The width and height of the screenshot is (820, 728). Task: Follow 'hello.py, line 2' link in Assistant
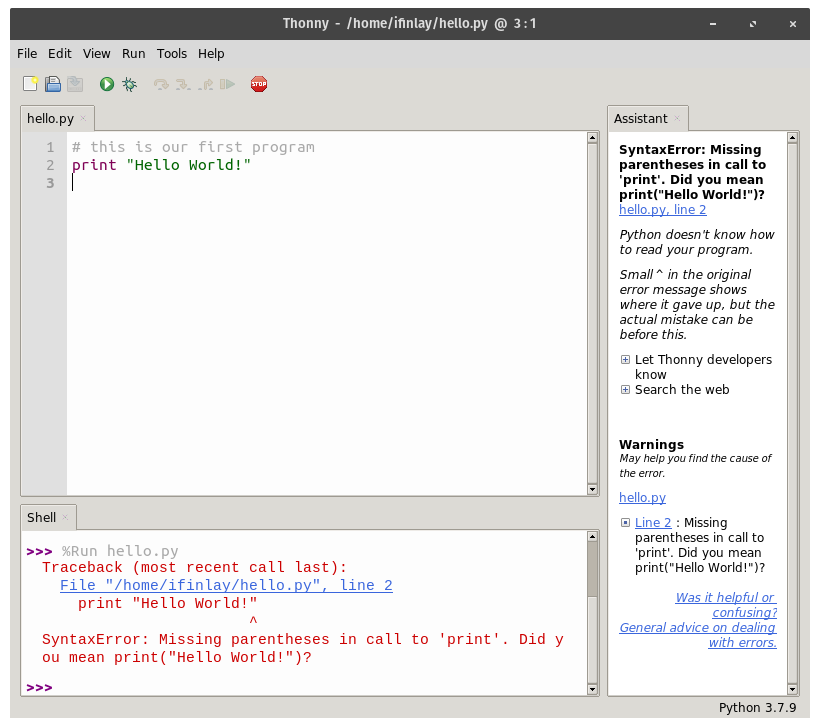click(663, 210)
